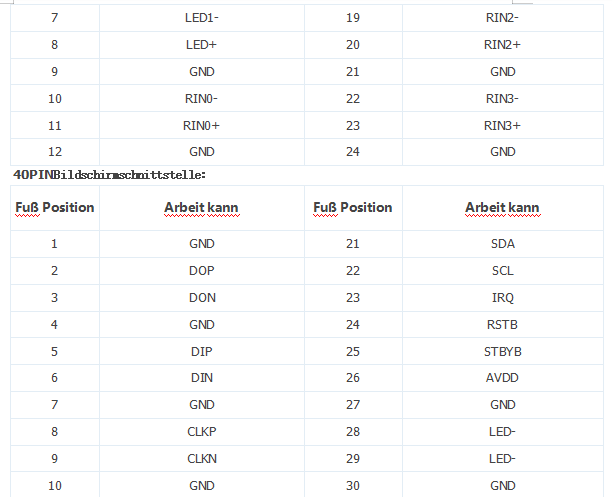Click the RIN3- table cell
Screen dimensions: 612x497
click(502, 98)
